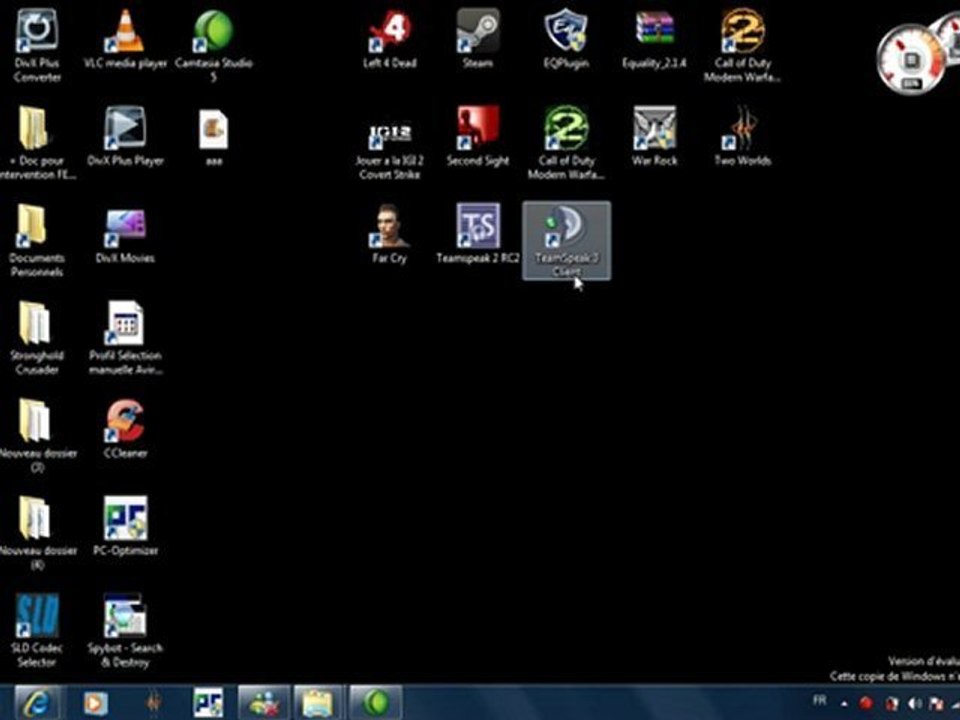Screen dimensions: 960x720
Task: Click the CCleaner desktop shortcut
Action: point(125,429)
